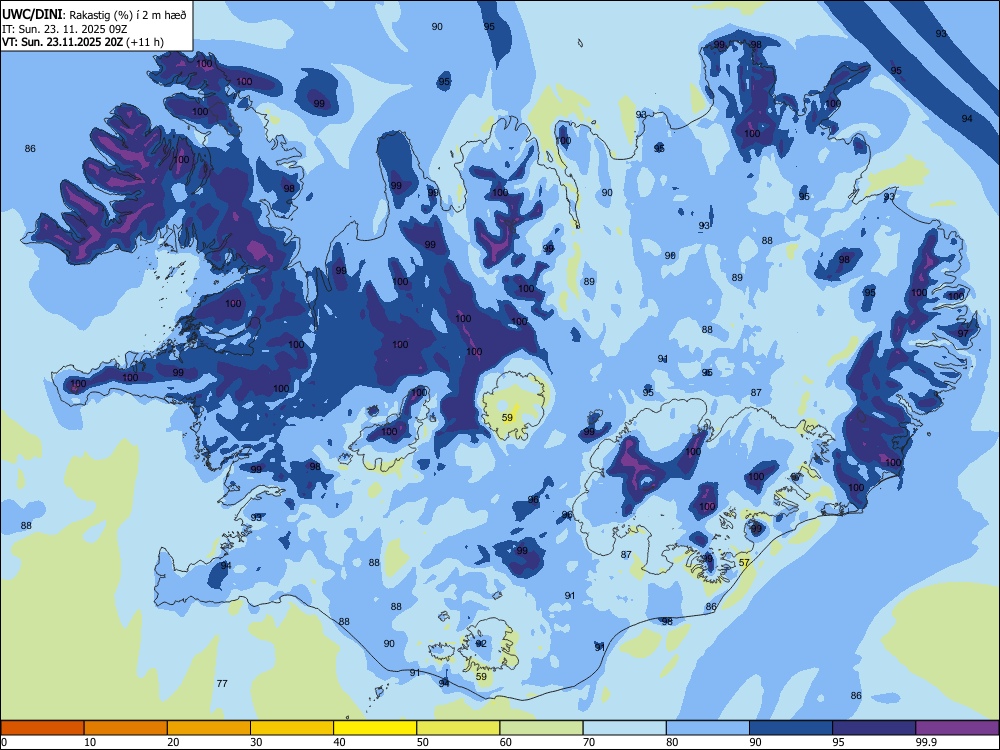Click the legend scale label 50

click(423, 742)
